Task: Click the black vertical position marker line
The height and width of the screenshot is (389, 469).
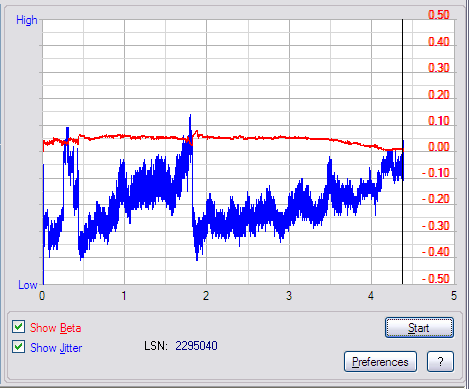Action: [x=402, y=152]
